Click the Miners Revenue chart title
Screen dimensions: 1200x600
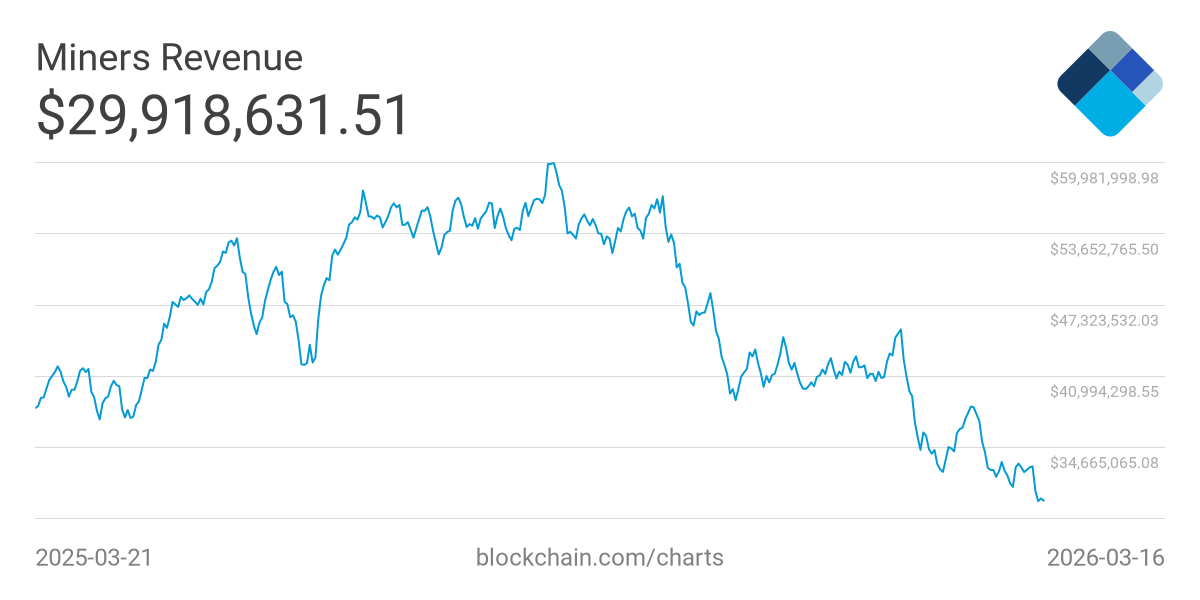tap(169, 57)
